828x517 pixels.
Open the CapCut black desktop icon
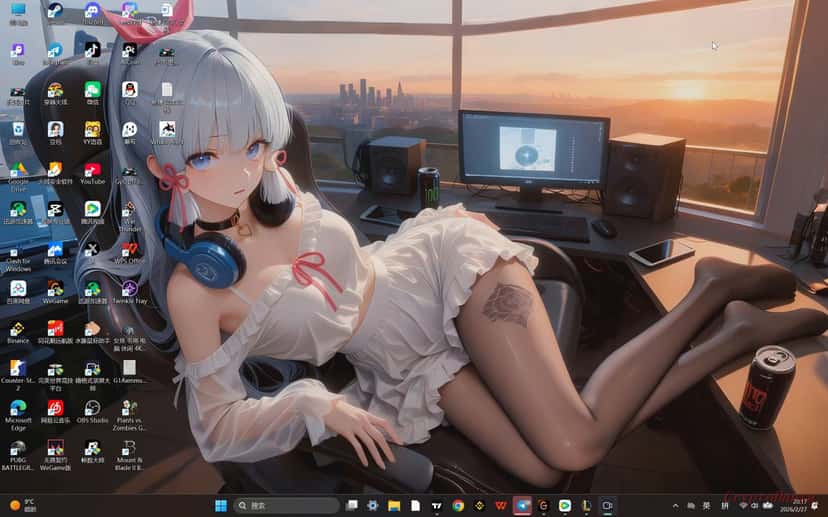pos(55,213)
